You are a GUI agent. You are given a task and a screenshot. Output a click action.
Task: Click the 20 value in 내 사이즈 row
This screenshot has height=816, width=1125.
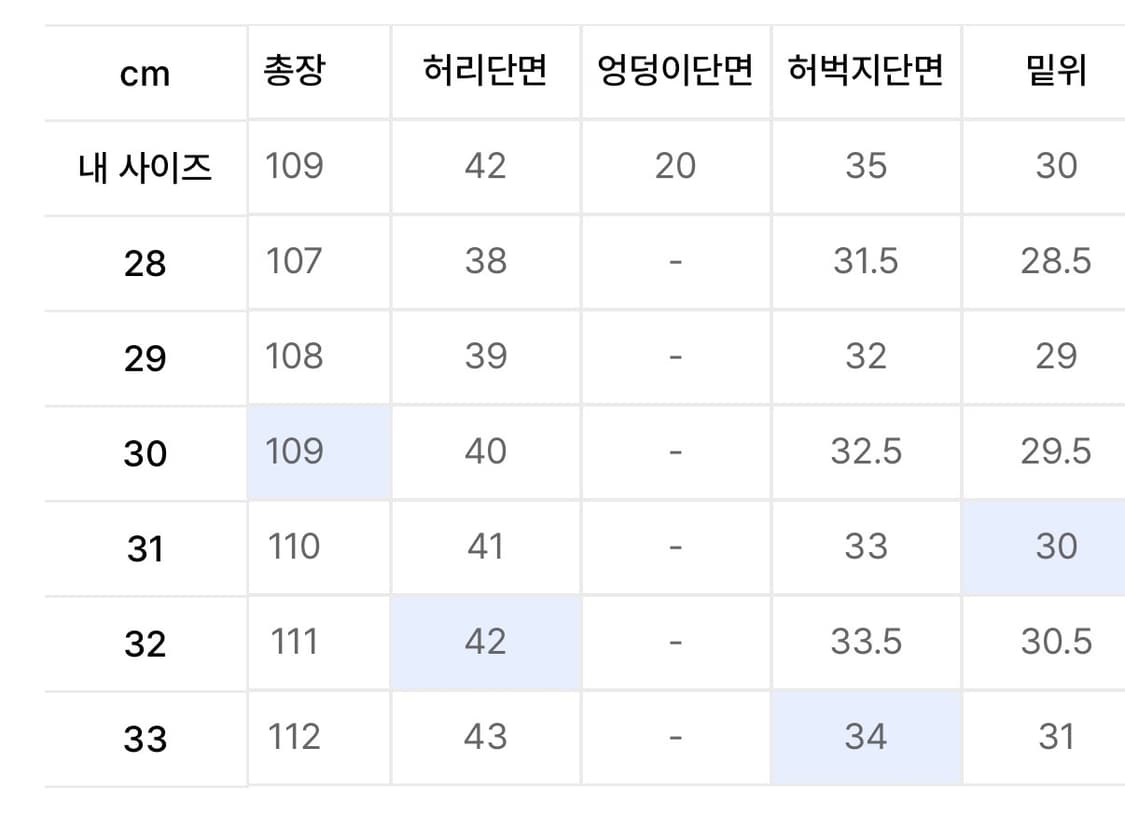pos(675,166)
